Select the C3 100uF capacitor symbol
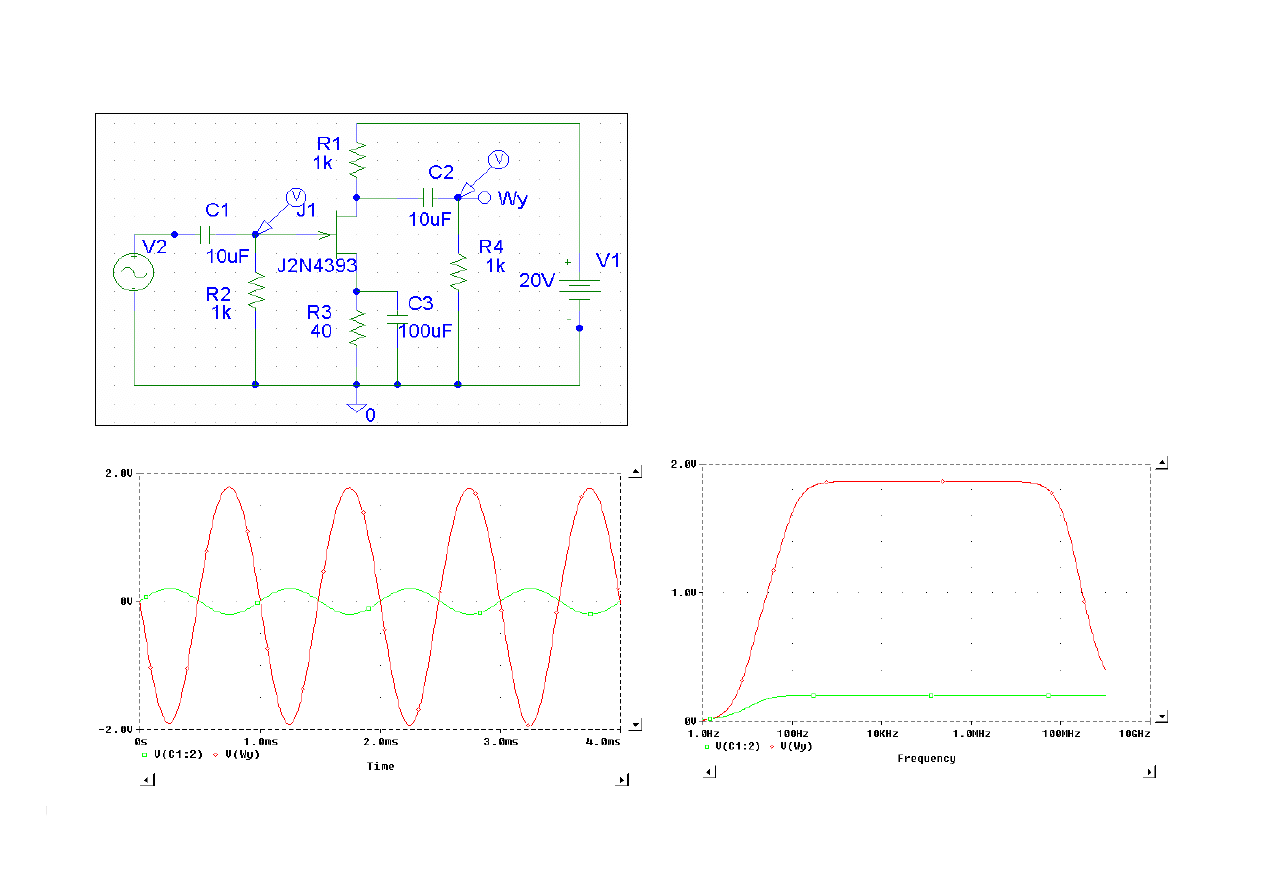 coord(397,320)
